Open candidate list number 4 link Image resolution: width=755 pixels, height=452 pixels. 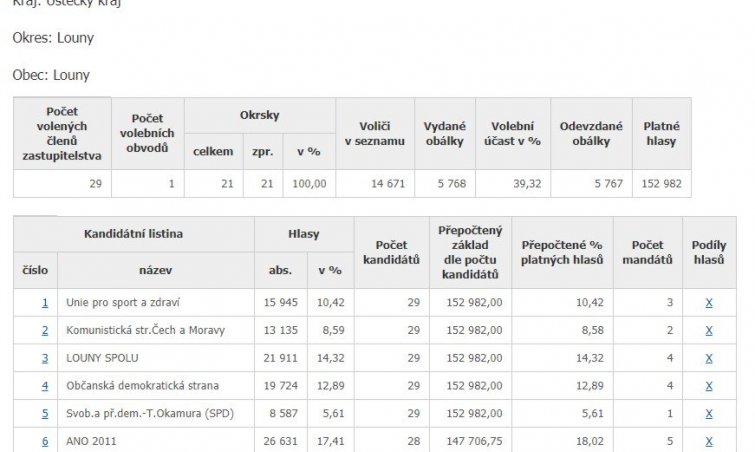coord(45,386)
